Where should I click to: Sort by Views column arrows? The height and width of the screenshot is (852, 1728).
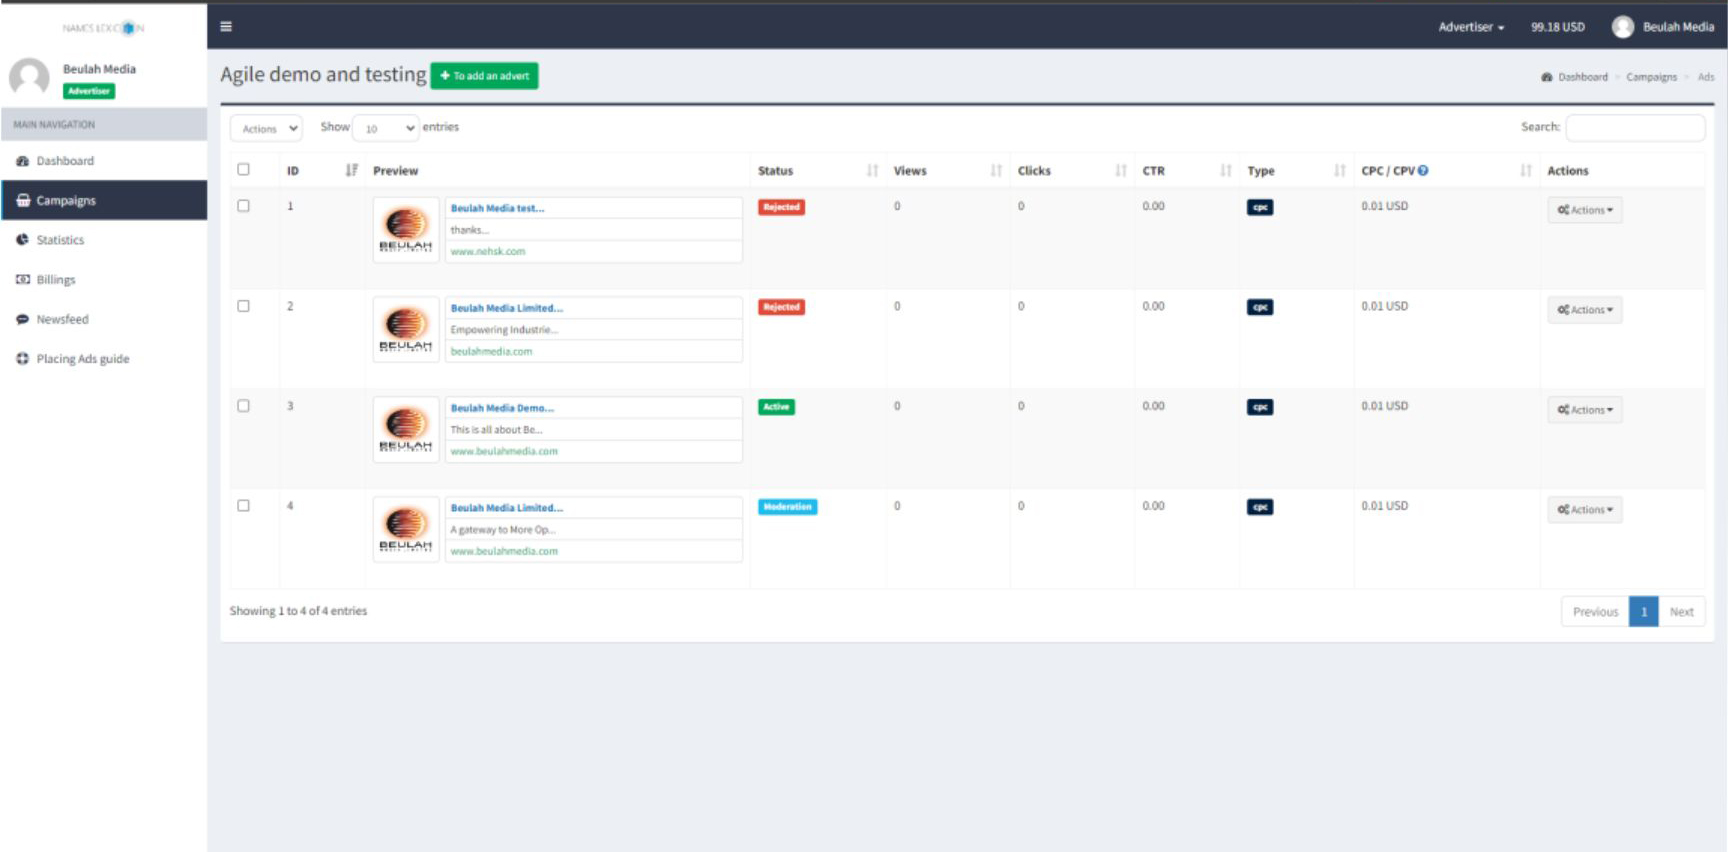[x=996, y=171]
